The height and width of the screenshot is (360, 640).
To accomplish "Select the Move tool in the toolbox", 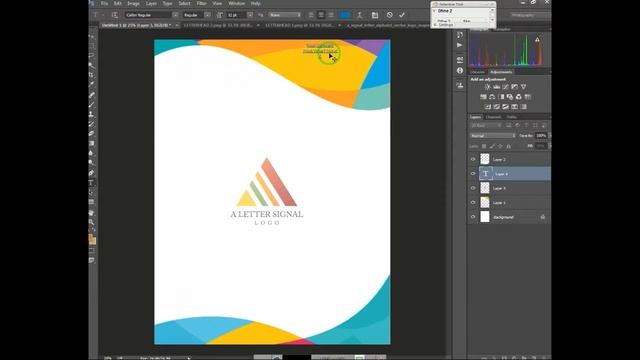I will tap(91, 36).
